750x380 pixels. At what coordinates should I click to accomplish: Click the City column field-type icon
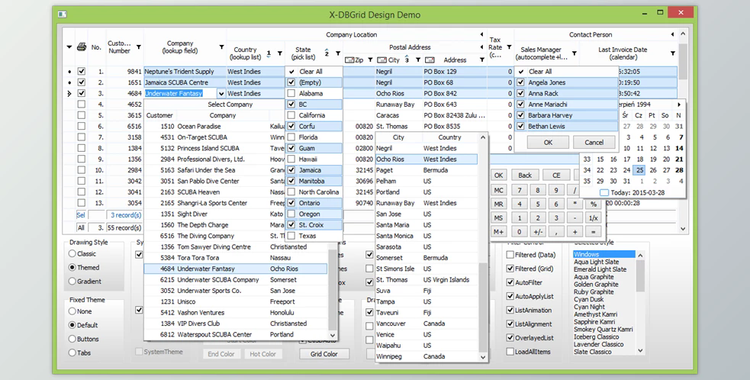(x=382, y=60)
